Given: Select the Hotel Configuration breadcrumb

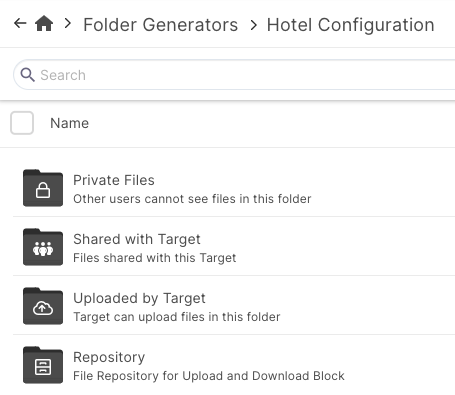Looking at the screenshot, I should (x=351, y=25).
